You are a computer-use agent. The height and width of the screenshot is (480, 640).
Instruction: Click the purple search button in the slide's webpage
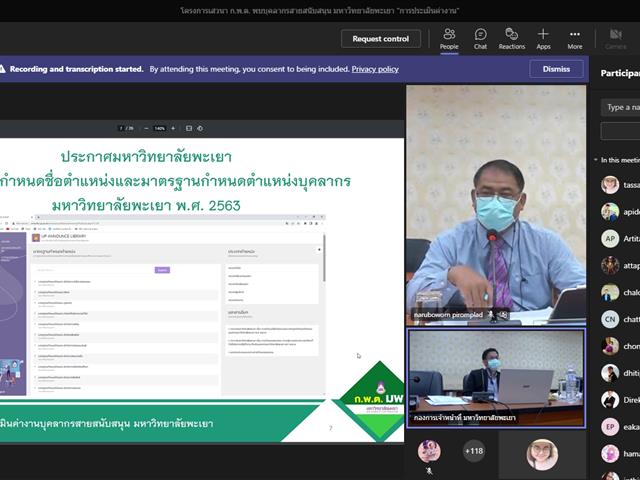(x=162, y=270)
